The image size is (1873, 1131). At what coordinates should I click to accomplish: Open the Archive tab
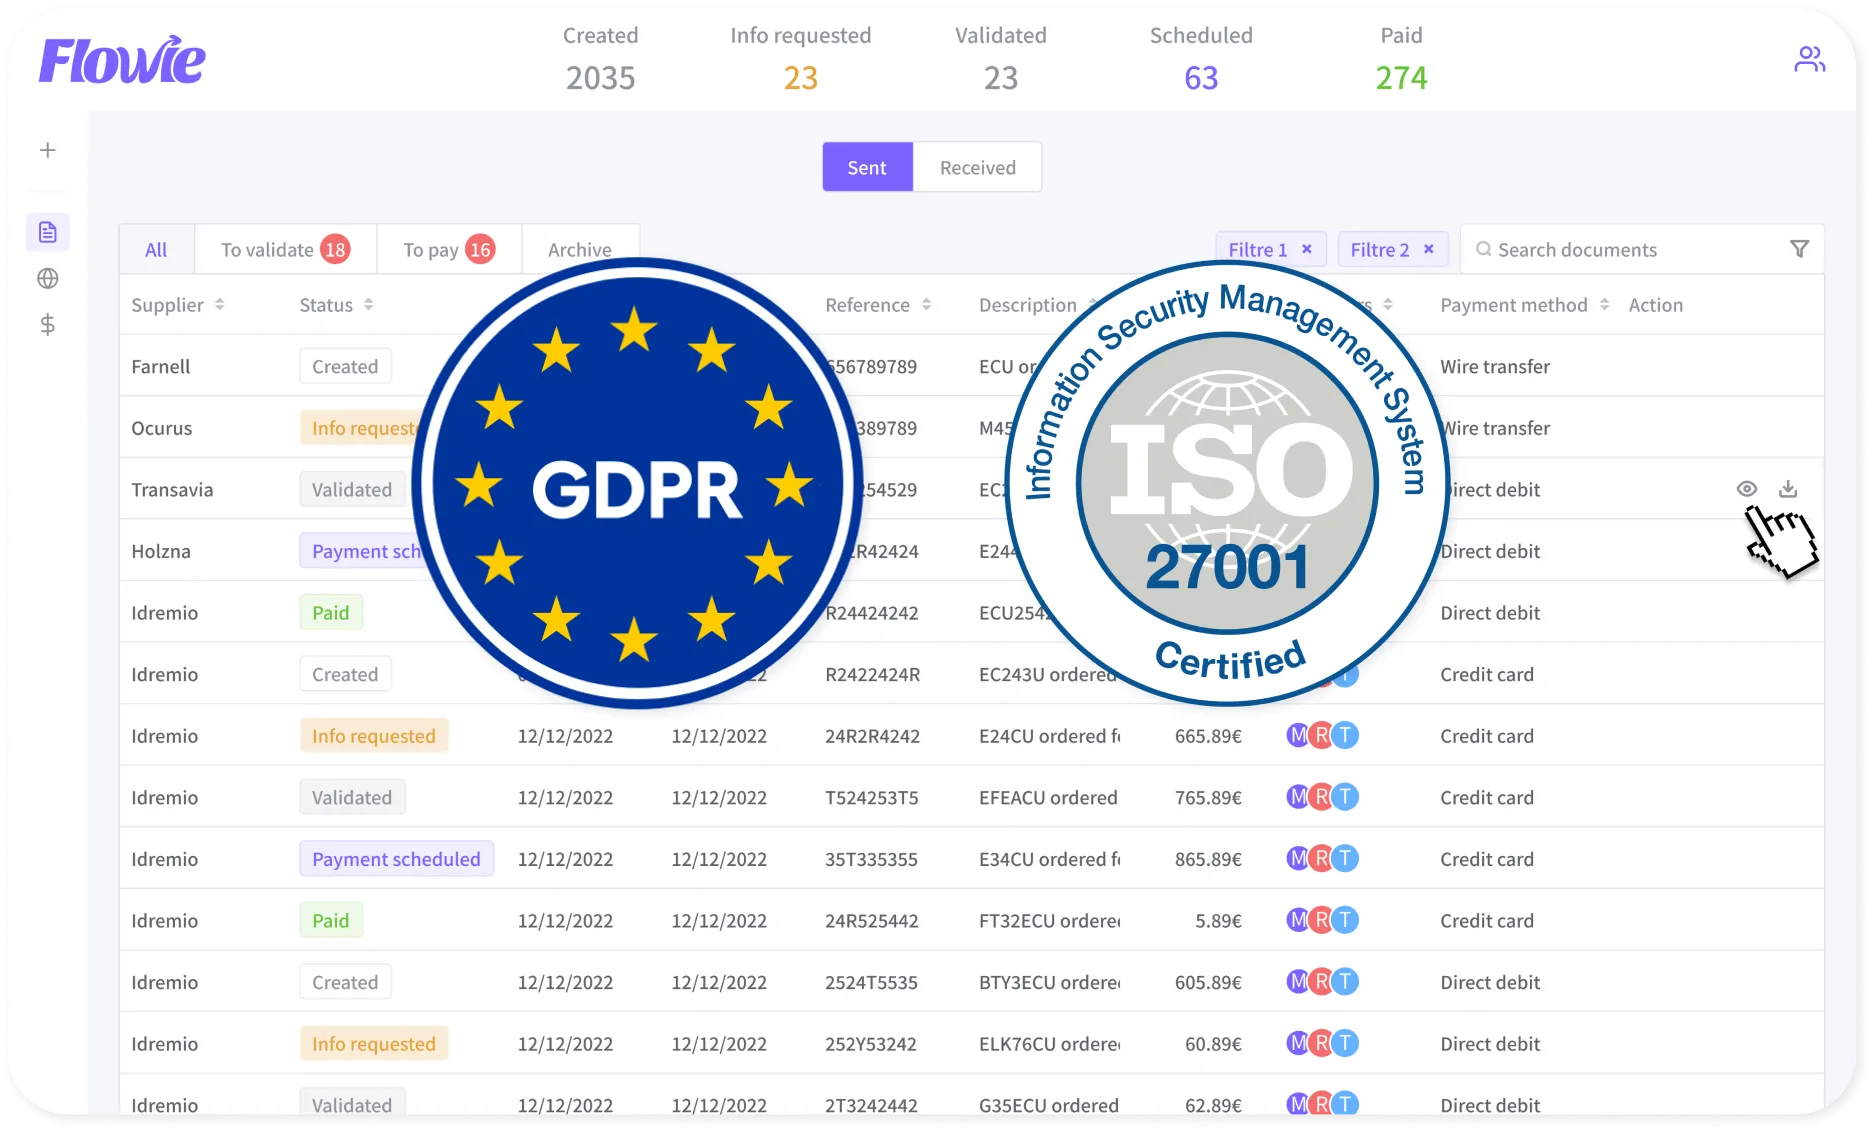(580, 249)
